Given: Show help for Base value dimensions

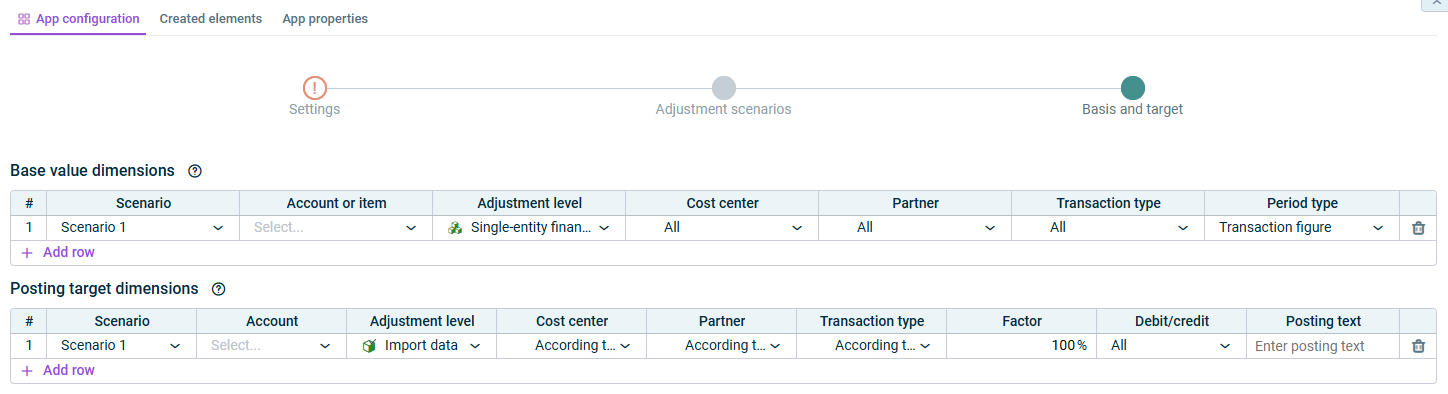Looking at the screenshot, I should (x=195, y=171).
